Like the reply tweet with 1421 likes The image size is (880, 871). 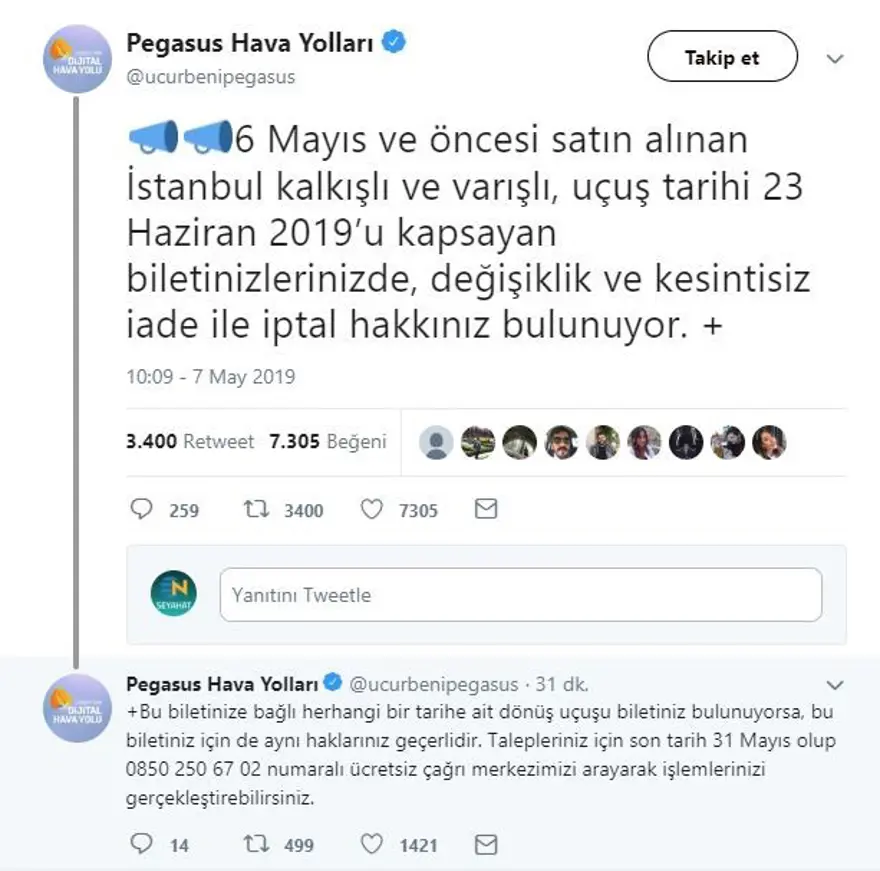pos(372,845)
